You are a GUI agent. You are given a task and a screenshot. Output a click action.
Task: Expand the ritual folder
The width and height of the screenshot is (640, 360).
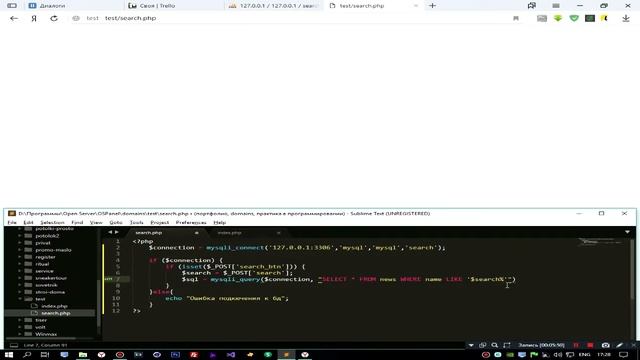[x=20, y=264]
